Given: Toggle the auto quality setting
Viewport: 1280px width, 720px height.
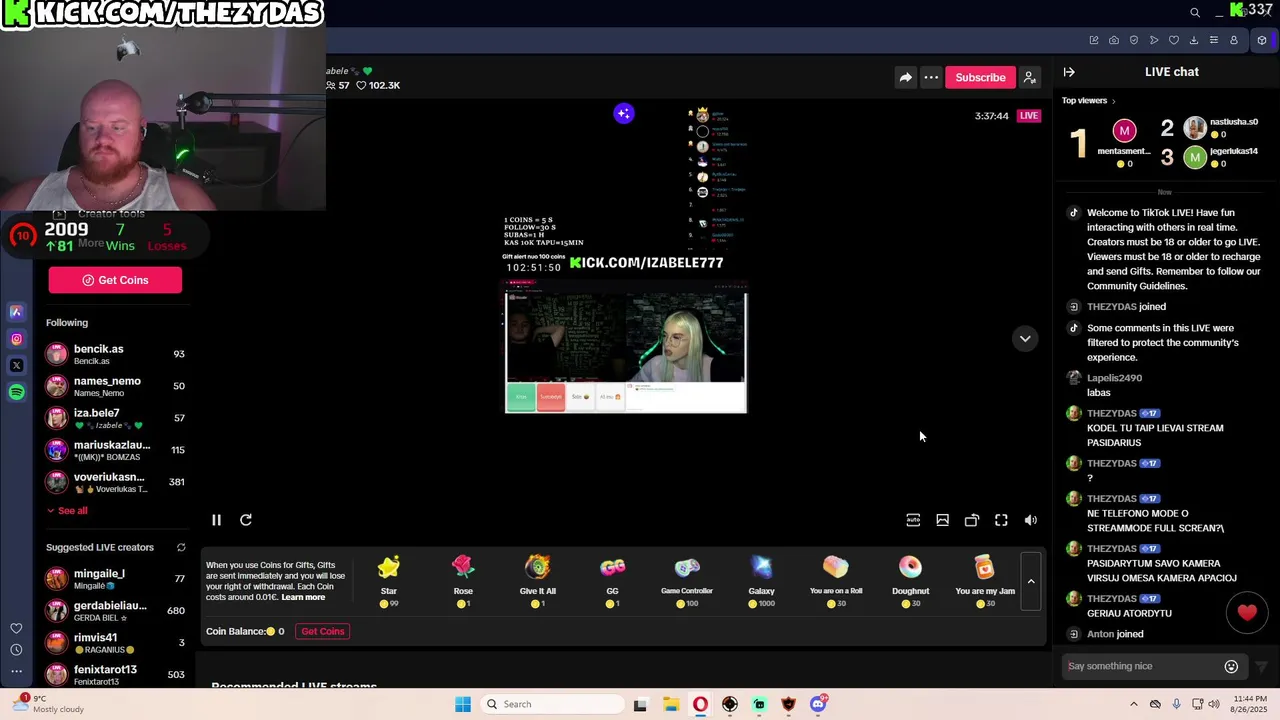Looking at the screenshot, I should [x=913, y=520].
